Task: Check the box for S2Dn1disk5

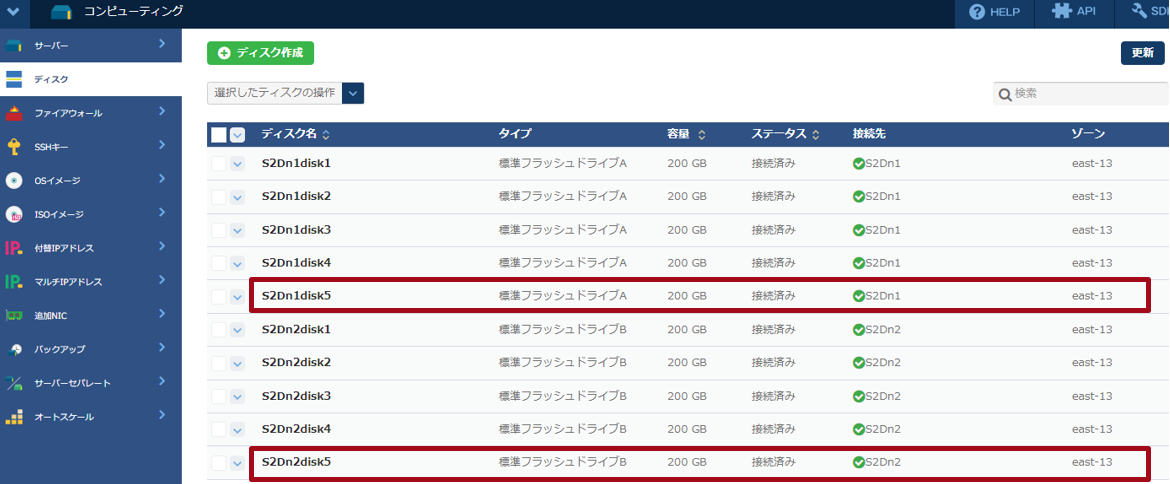Action: pos(219,296)
